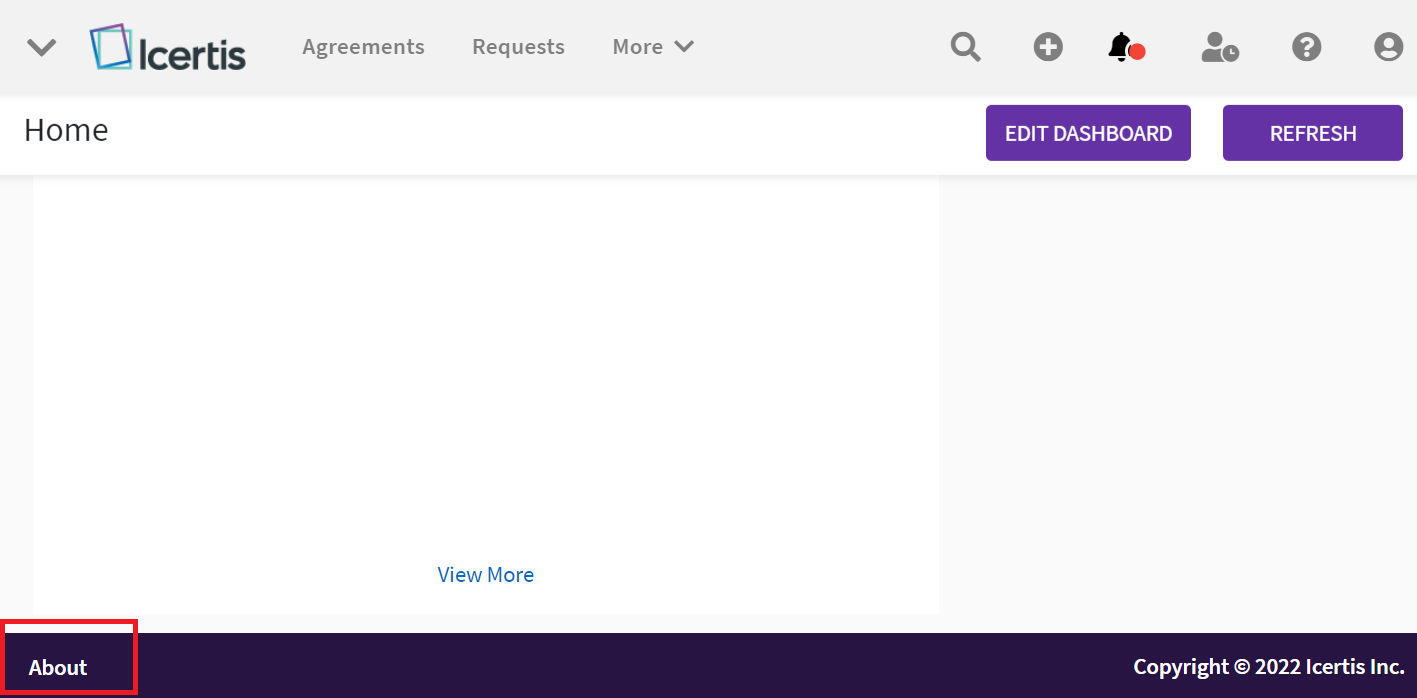Open the Requests menu
Screen dimensions: 1417x698
[518, 47]
